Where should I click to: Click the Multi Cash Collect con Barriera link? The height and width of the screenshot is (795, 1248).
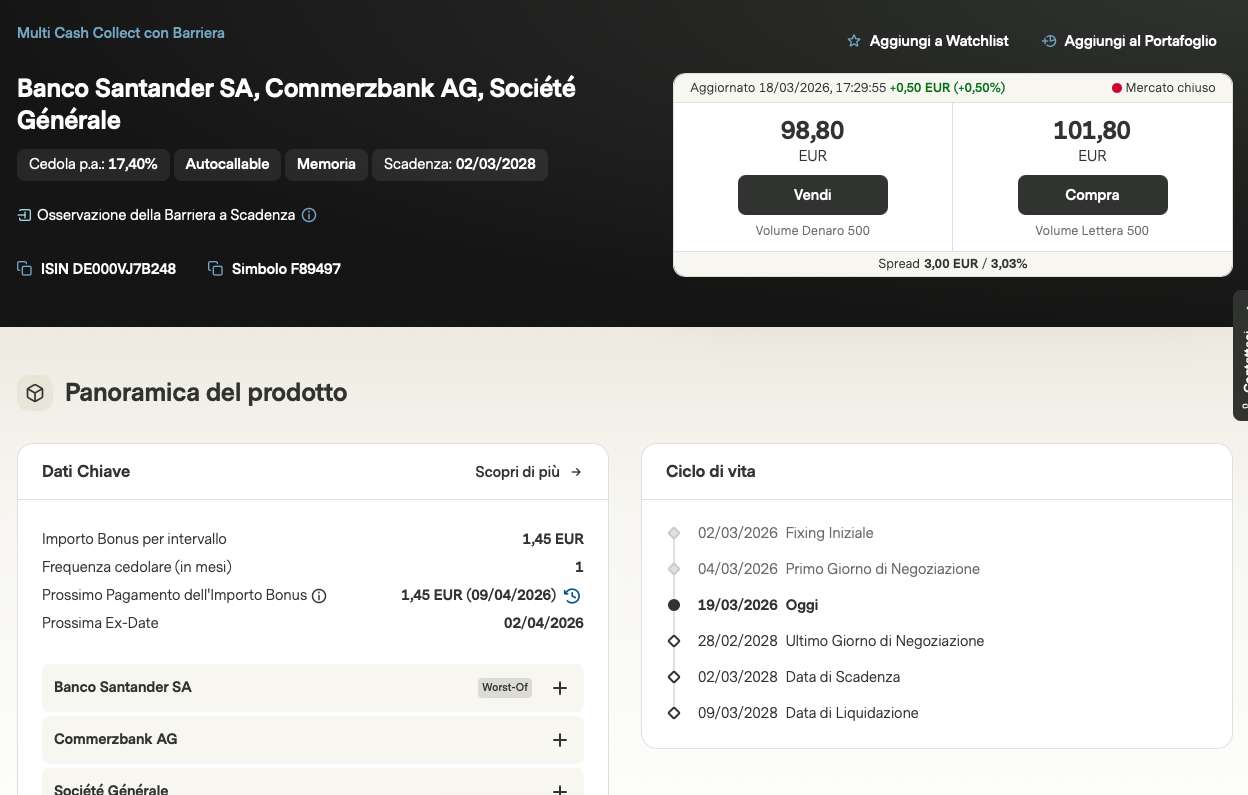[121, 33]
